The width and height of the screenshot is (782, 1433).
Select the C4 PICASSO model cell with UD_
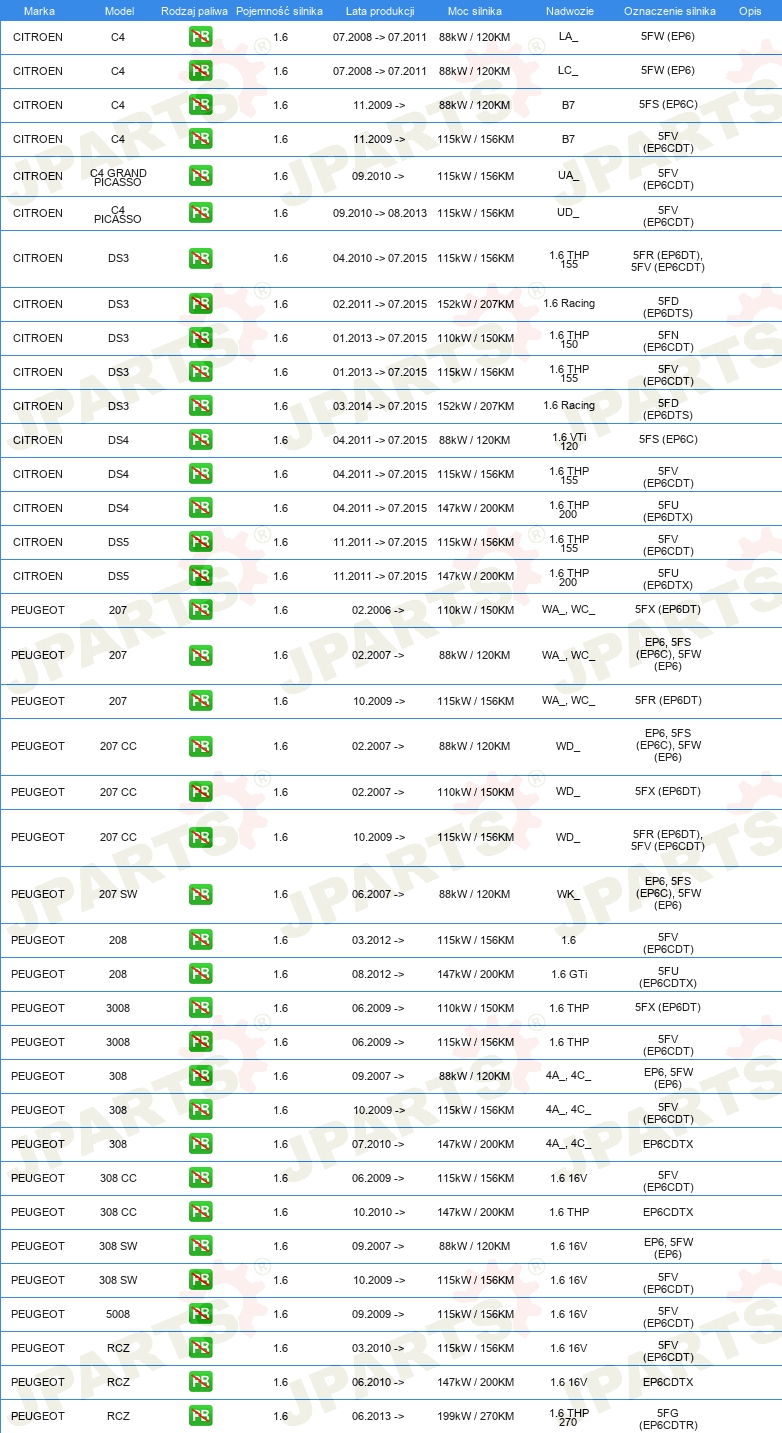pos(118,214)
